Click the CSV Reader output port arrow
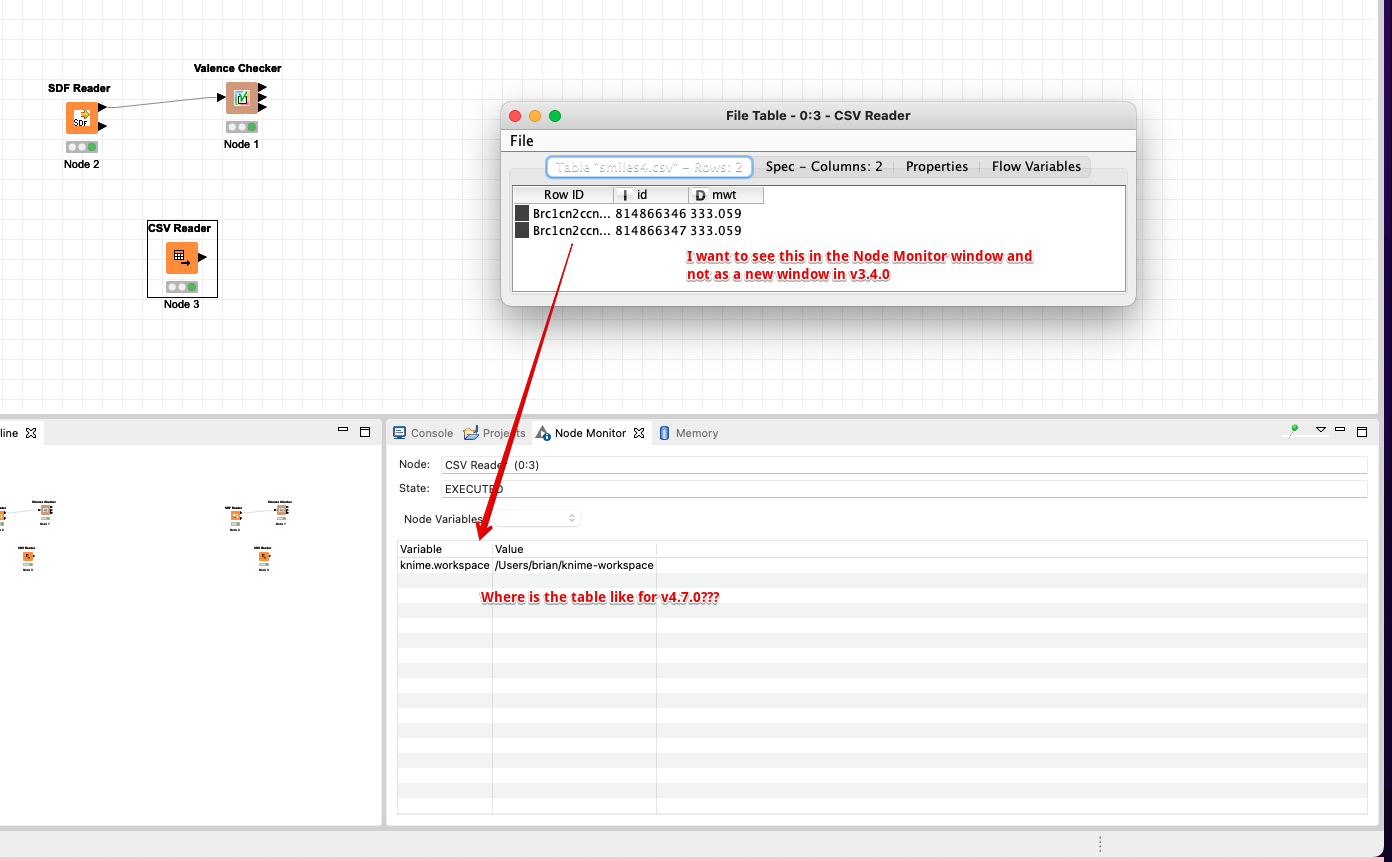This screenshot has width=1392, height=862. pos(203,257)
